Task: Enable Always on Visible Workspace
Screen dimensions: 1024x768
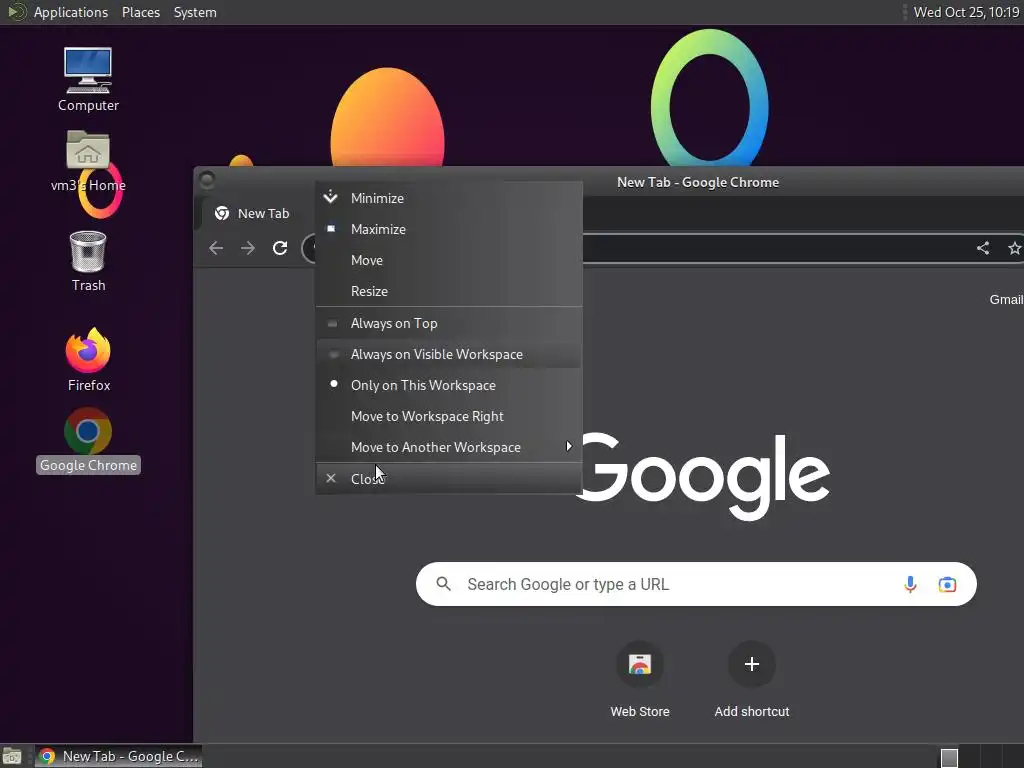Action: (449, 354)
